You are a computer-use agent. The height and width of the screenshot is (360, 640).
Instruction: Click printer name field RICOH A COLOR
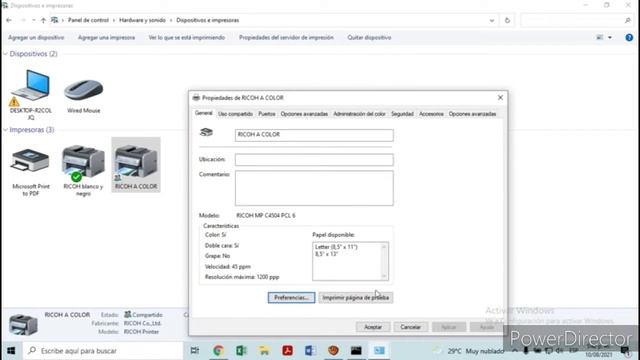pyautogui.click(x=314, y=135)
